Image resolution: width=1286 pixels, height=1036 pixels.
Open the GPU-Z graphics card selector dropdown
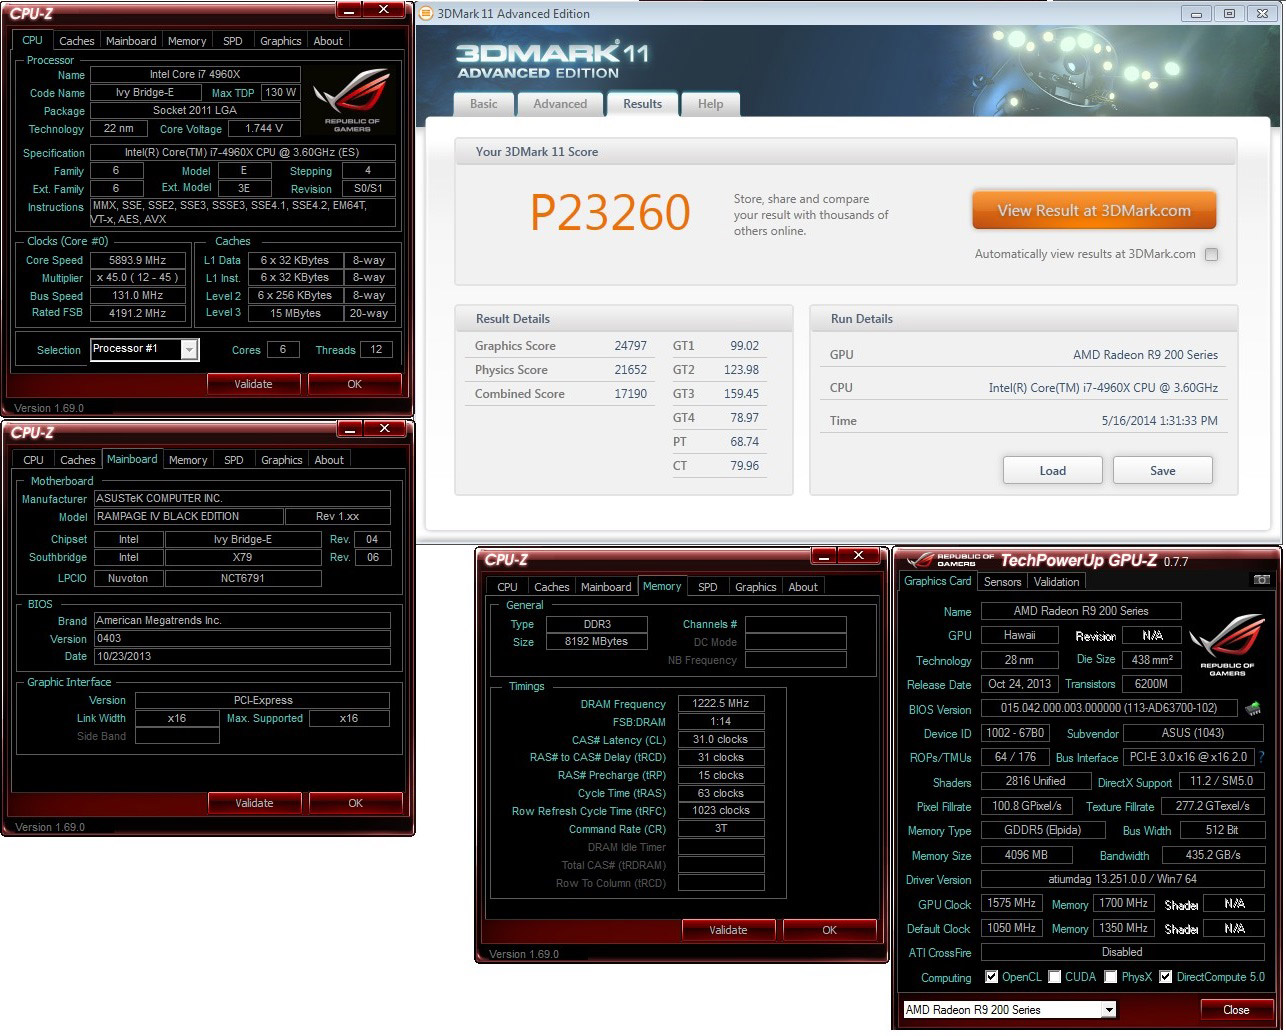1009,1010
